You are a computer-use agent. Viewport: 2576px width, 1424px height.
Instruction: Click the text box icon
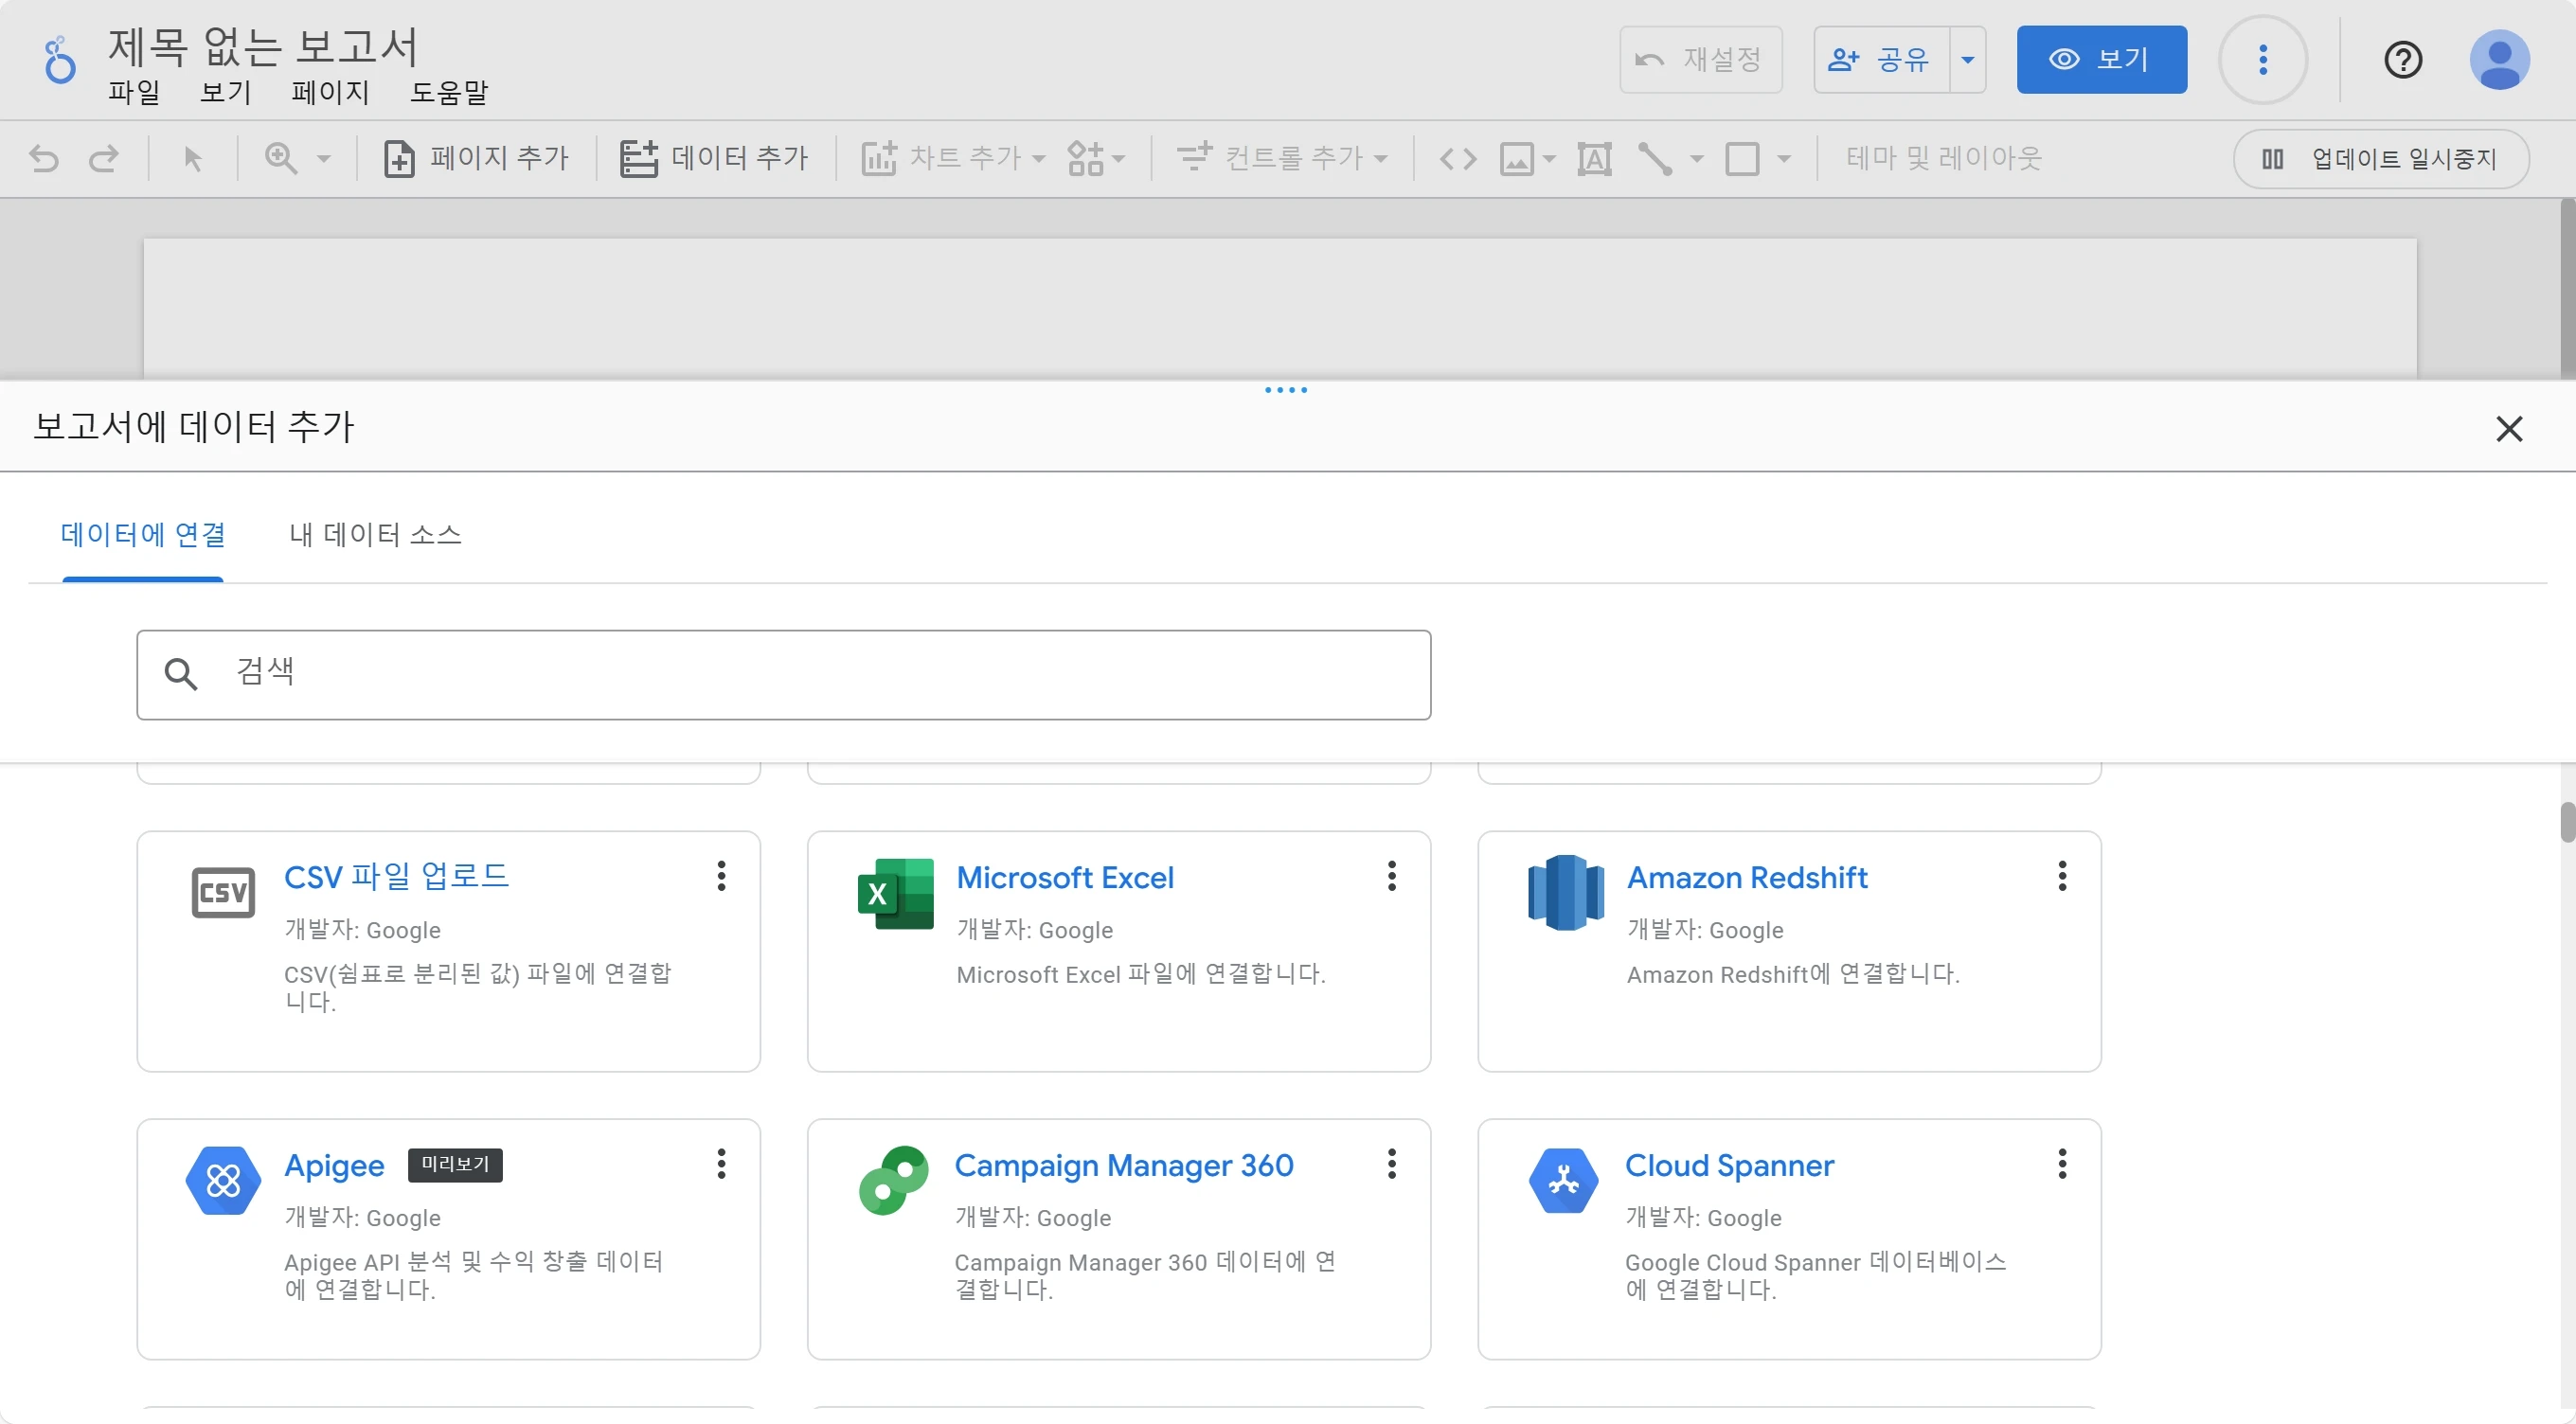click(x=1594, y=158)
